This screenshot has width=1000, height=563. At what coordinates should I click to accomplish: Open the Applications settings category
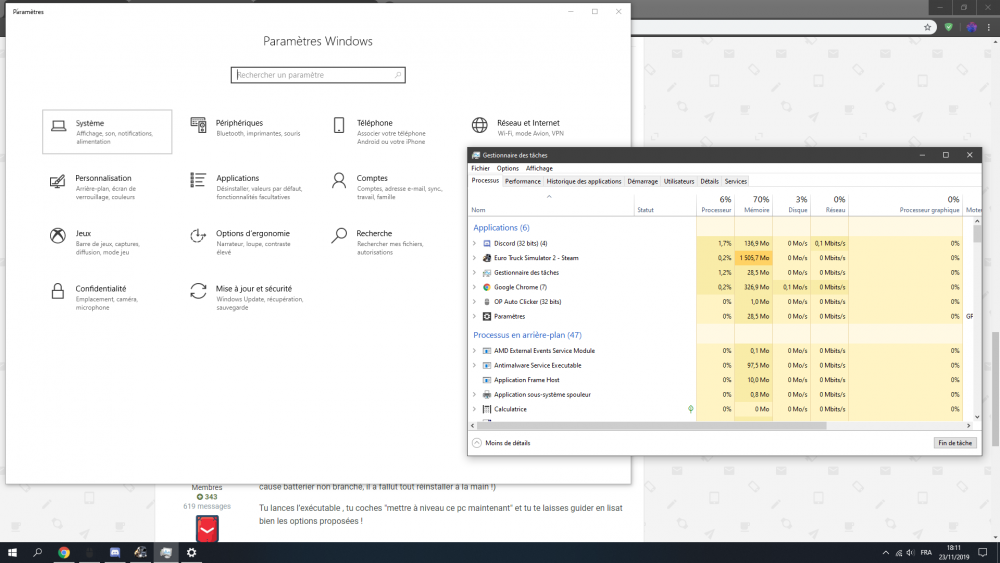pos(237,178)
